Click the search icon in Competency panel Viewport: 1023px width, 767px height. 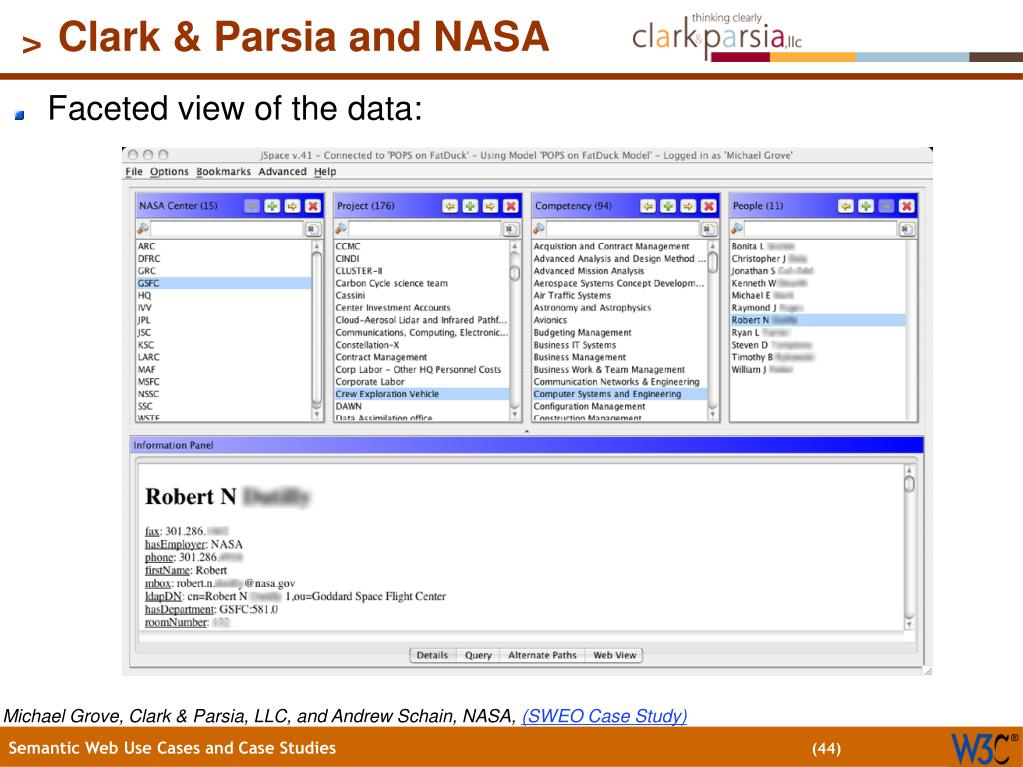click(x=539, y=228)
